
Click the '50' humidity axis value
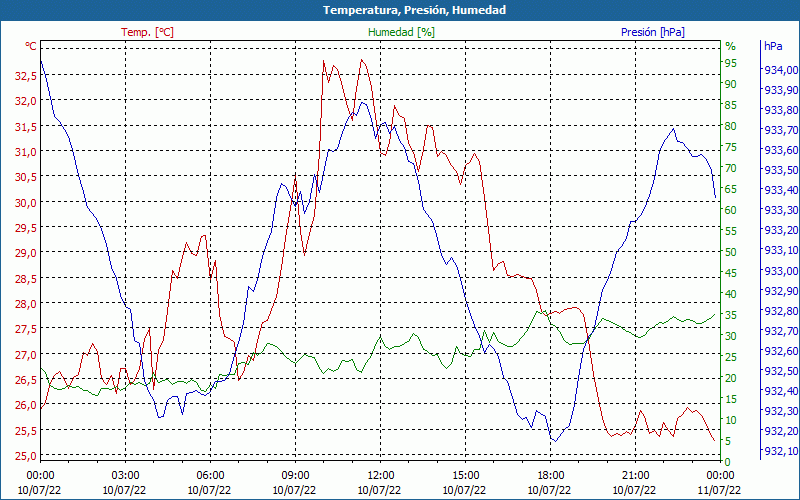pos(731,252)
